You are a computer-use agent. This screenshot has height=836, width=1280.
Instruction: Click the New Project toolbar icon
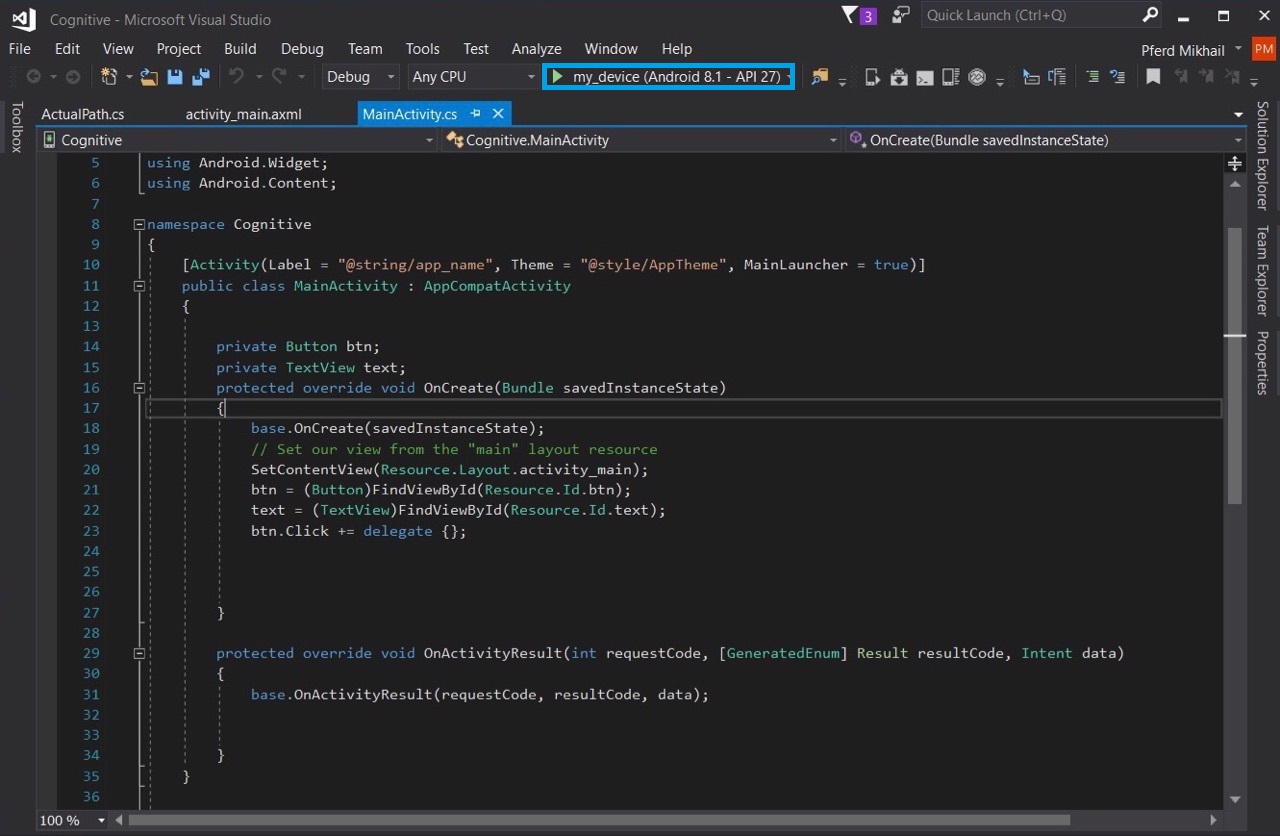pos(108,77)
